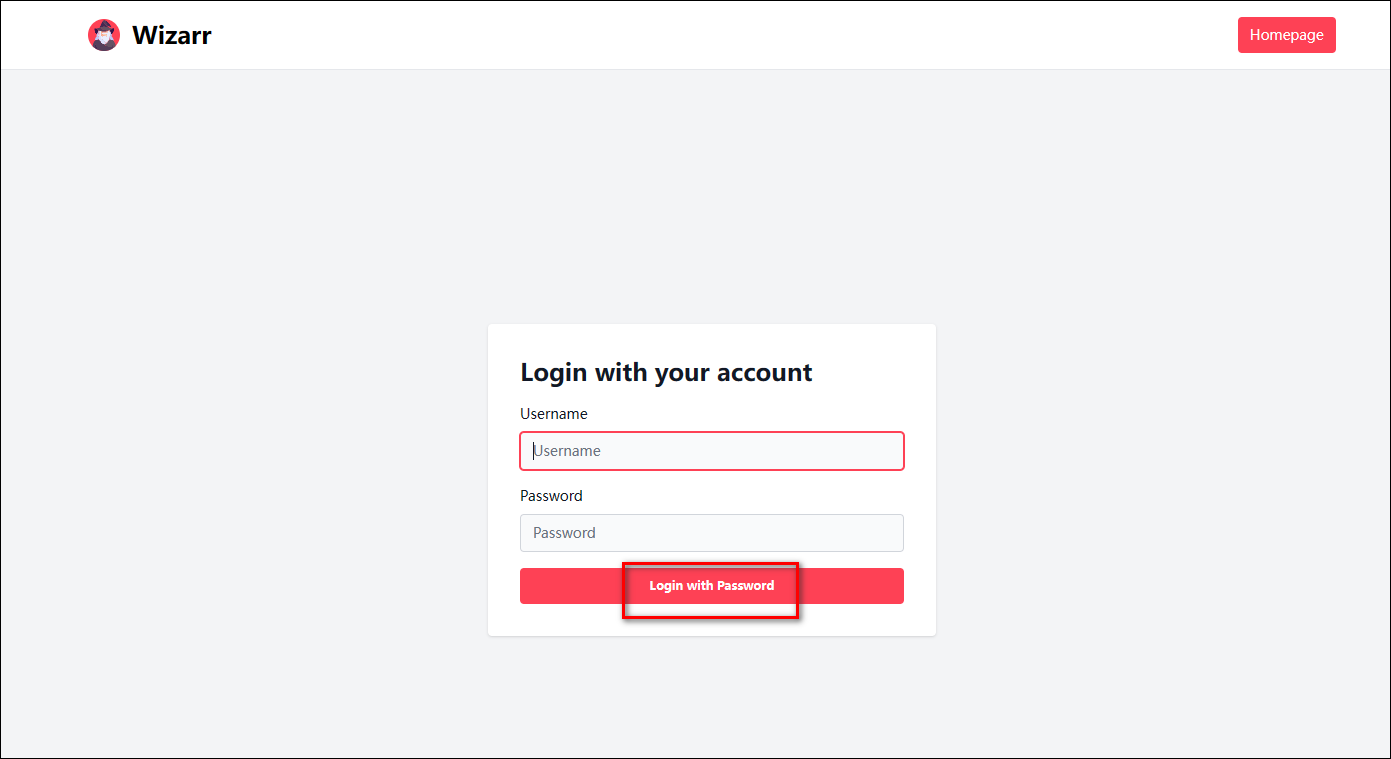Click the word "Login" on the red button

tap(665, 586)
